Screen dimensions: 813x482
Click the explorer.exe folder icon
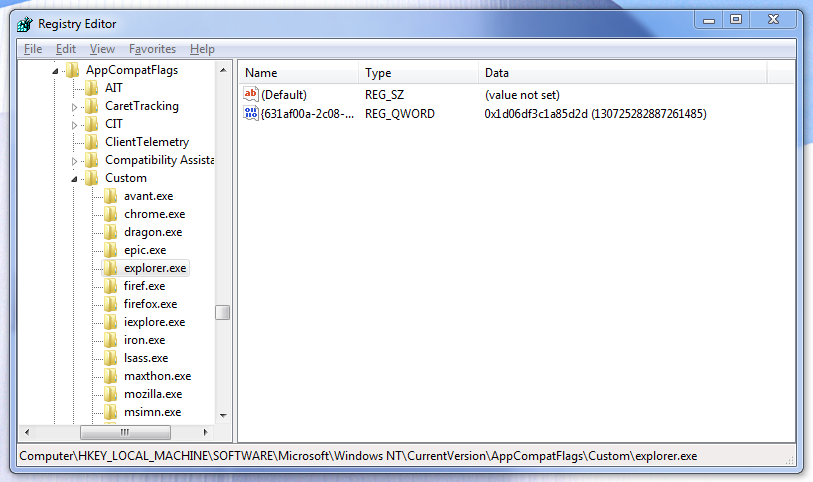[110, 268]
